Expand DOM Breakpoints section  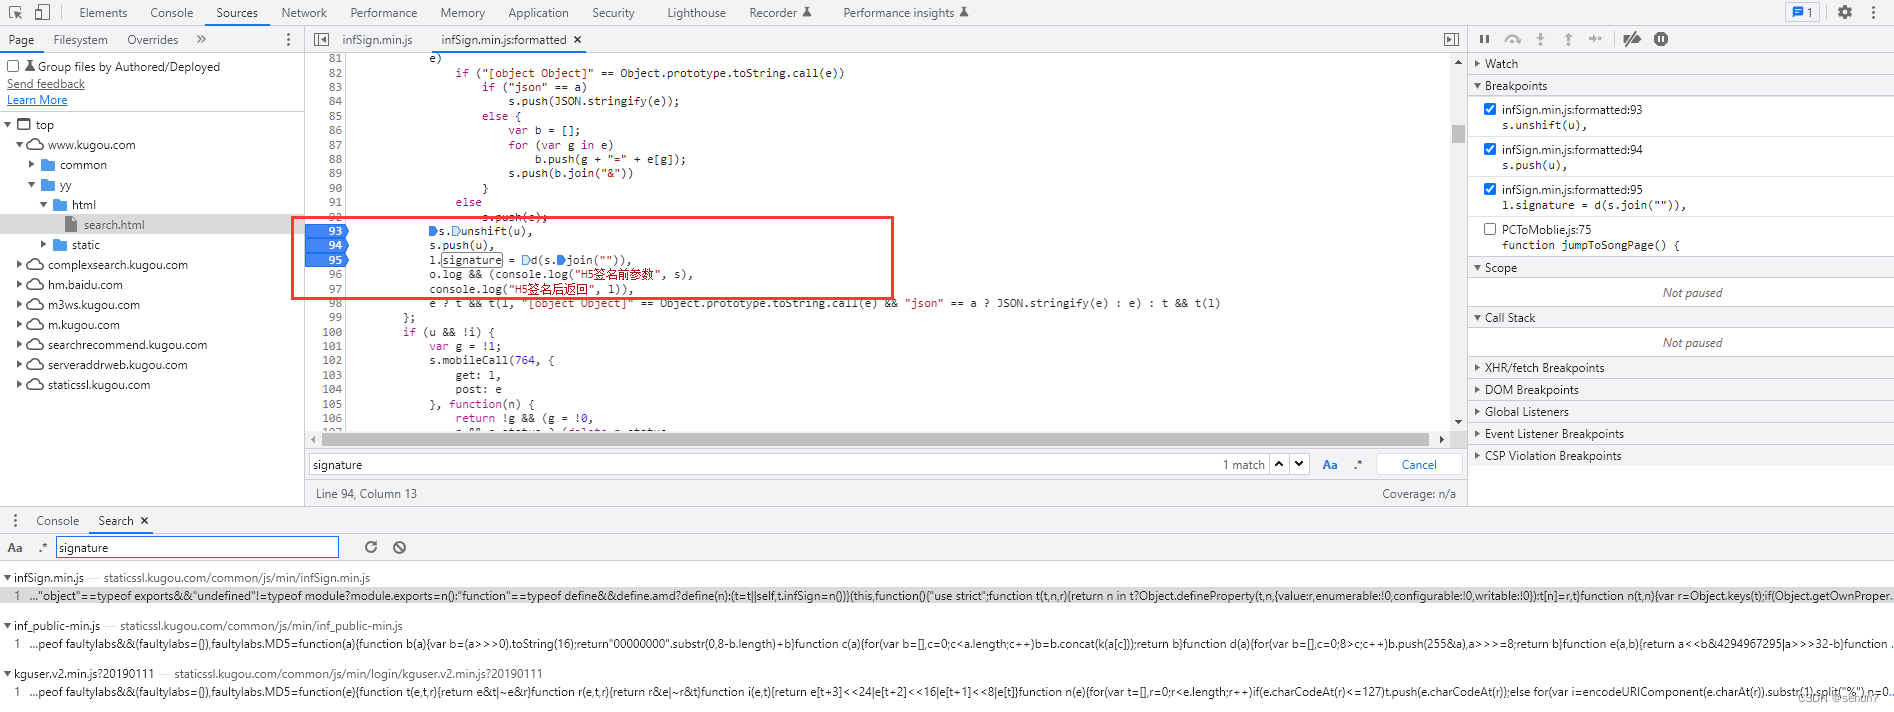pyautogui.click(x=1681, y=390)
